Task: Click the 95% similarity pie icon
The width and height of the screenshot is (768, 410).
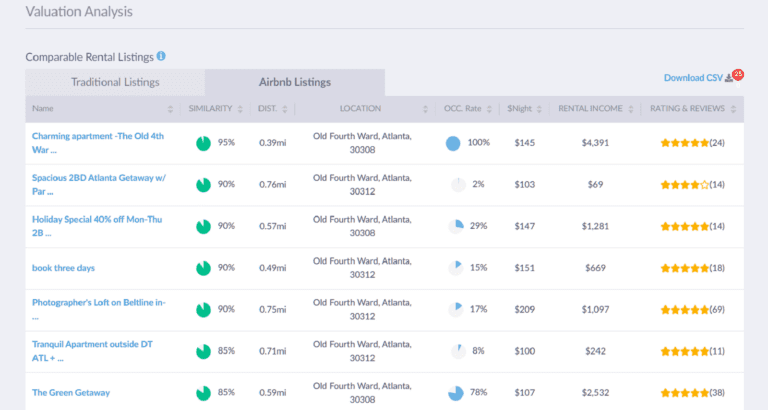Action: click(x=203, y=143)
